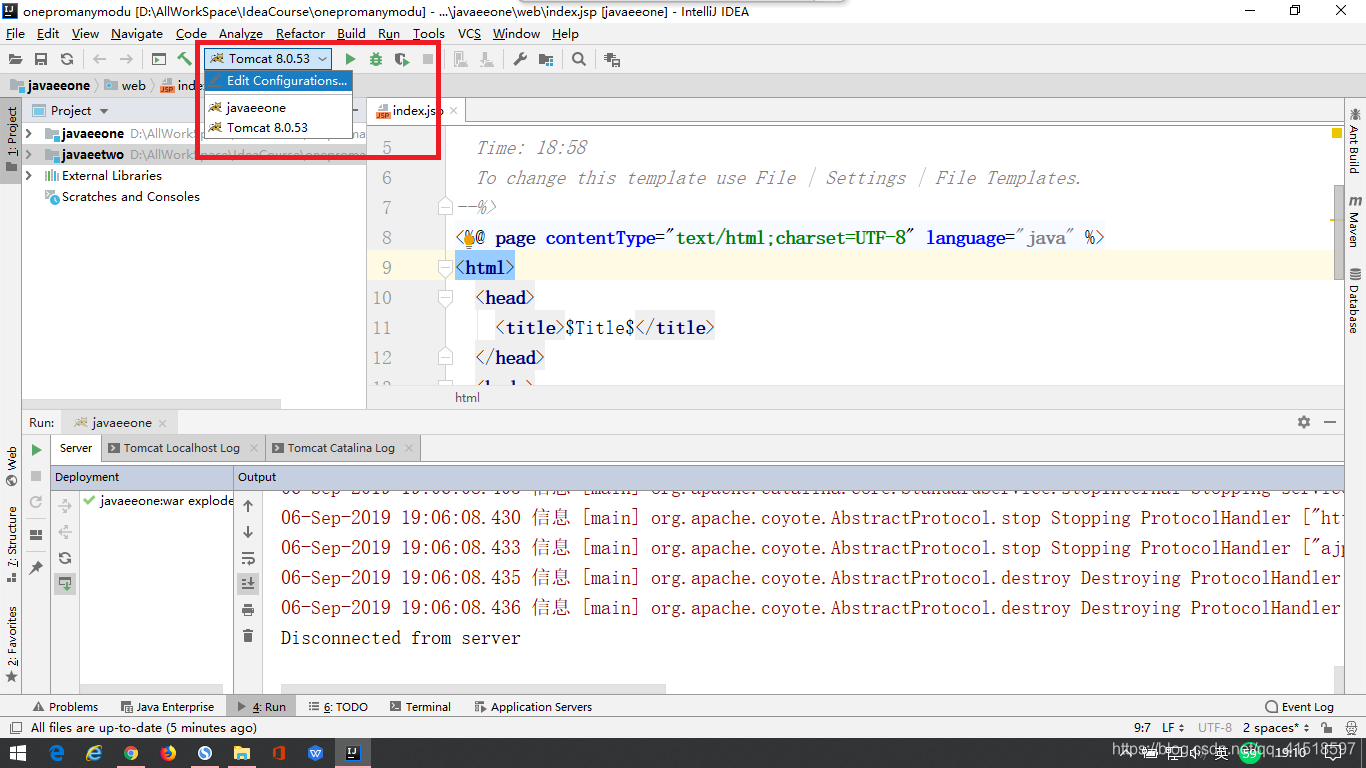This screenshot has height=768, width=1366.
Task: Open 6: TODO tool window
Action: coord(338,706)
